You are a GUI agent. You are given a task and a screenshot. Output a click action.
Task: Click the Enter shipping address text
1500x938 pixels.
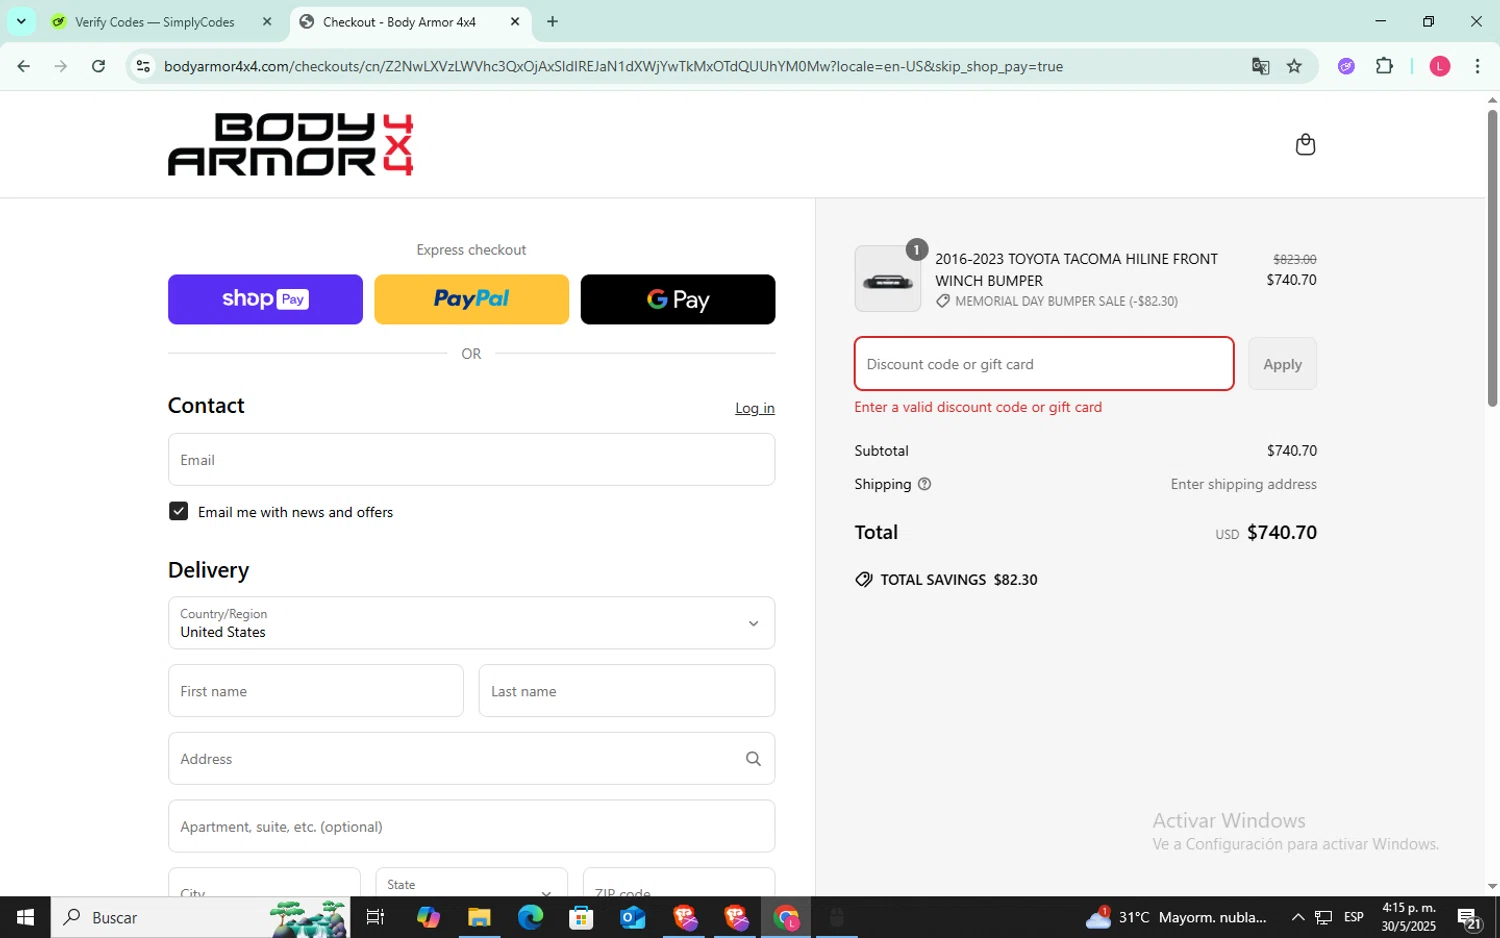click(1243, 484)
